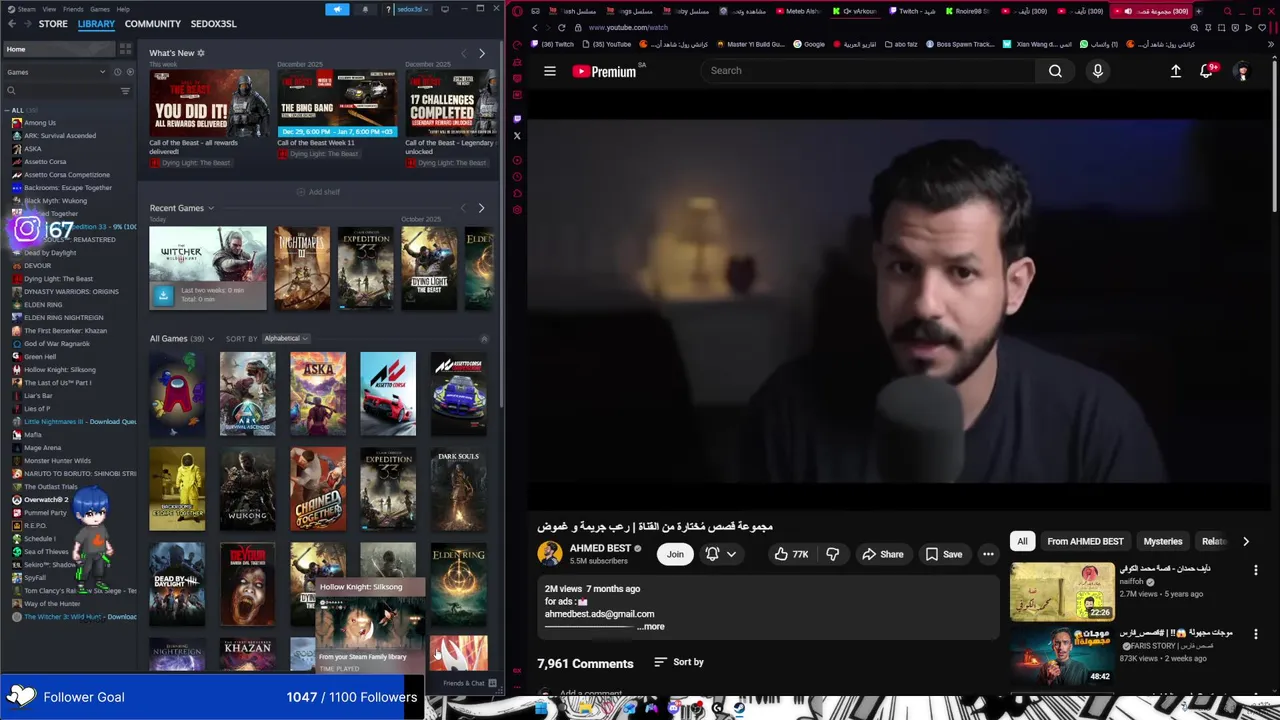Click YouTube search magnifier button
Viewport: 1280px width, 720px height.
[1055, 71]
